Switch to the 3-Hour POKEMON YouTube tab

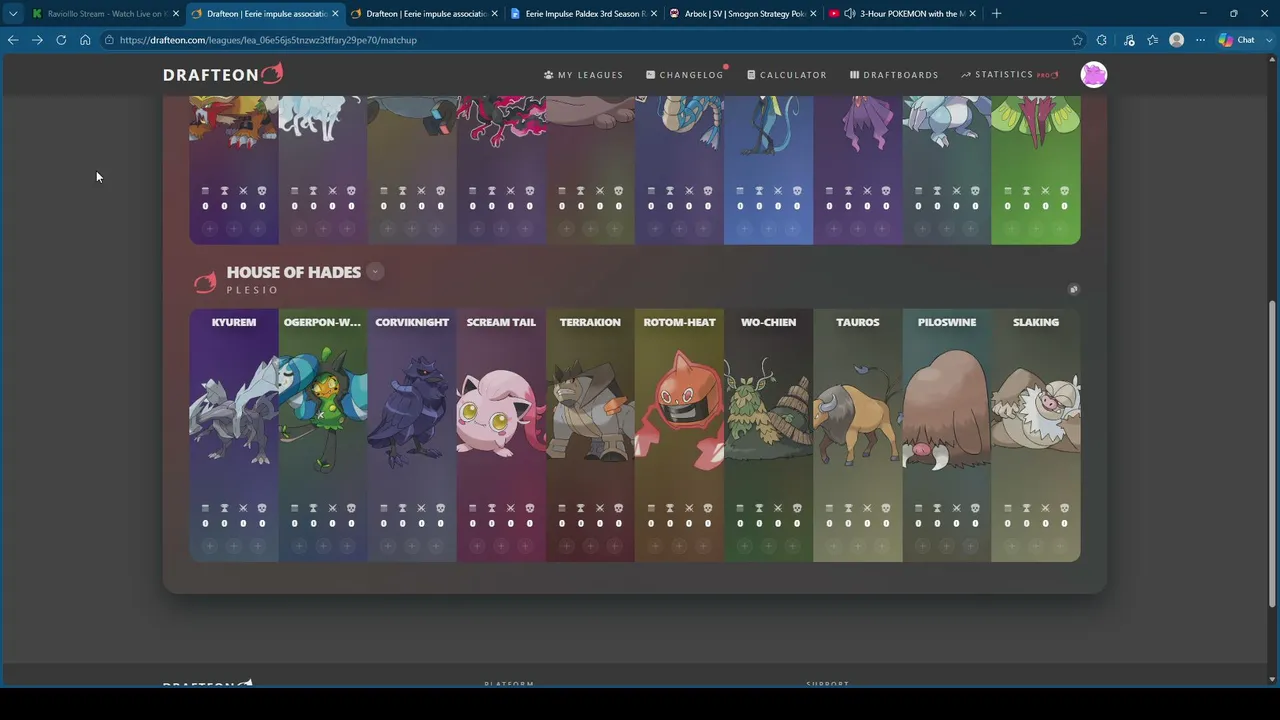pos(901,14)
